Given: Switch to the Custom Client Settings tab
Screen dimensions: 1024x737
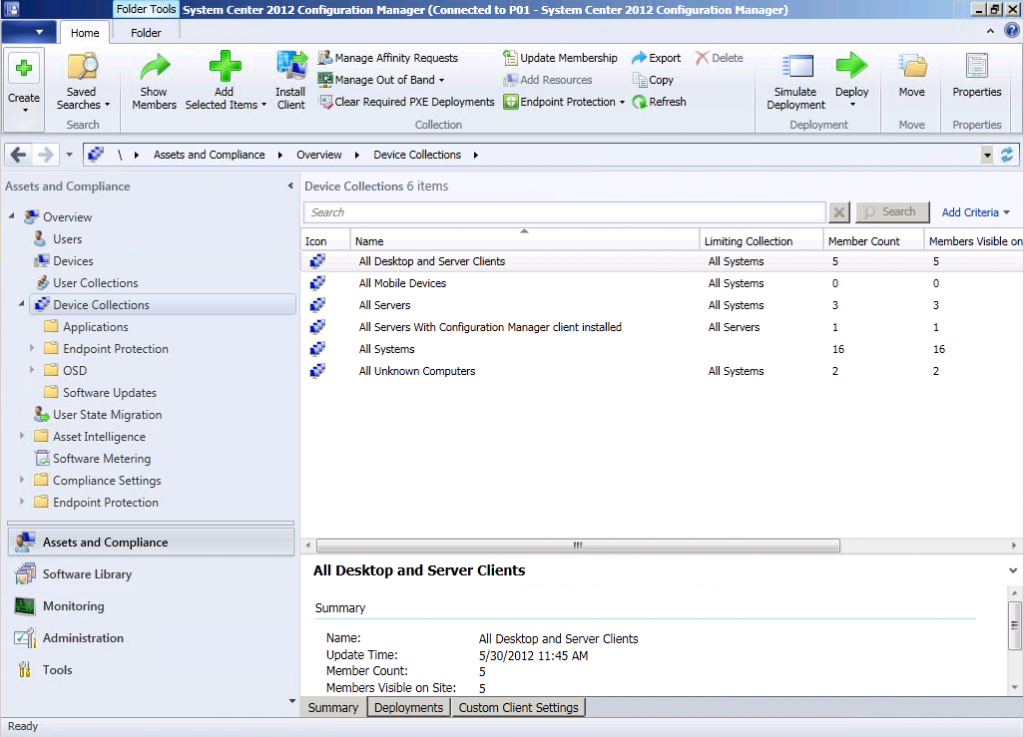Looking at the screenshot, I should pos(519,708).
